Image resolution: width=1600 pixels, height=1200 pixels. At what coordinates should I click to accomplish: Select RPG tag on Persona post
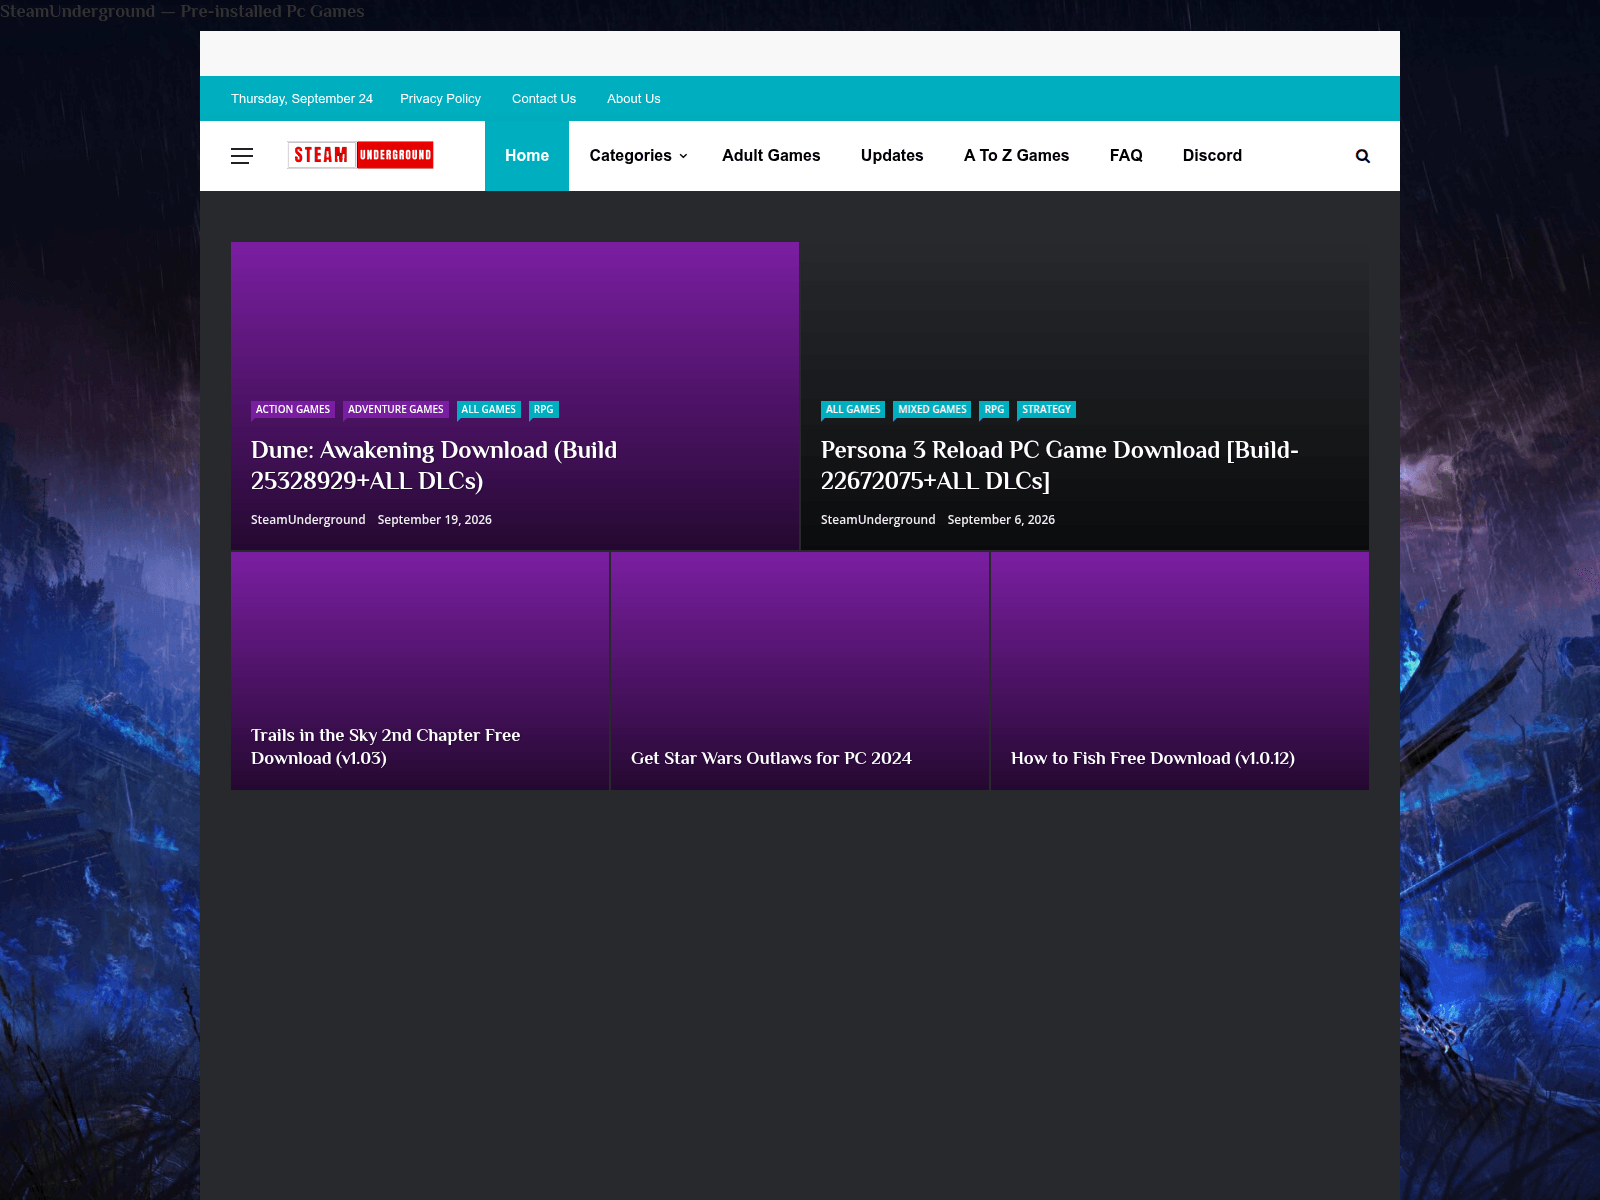pyautogui.click(x=994, y=410)
